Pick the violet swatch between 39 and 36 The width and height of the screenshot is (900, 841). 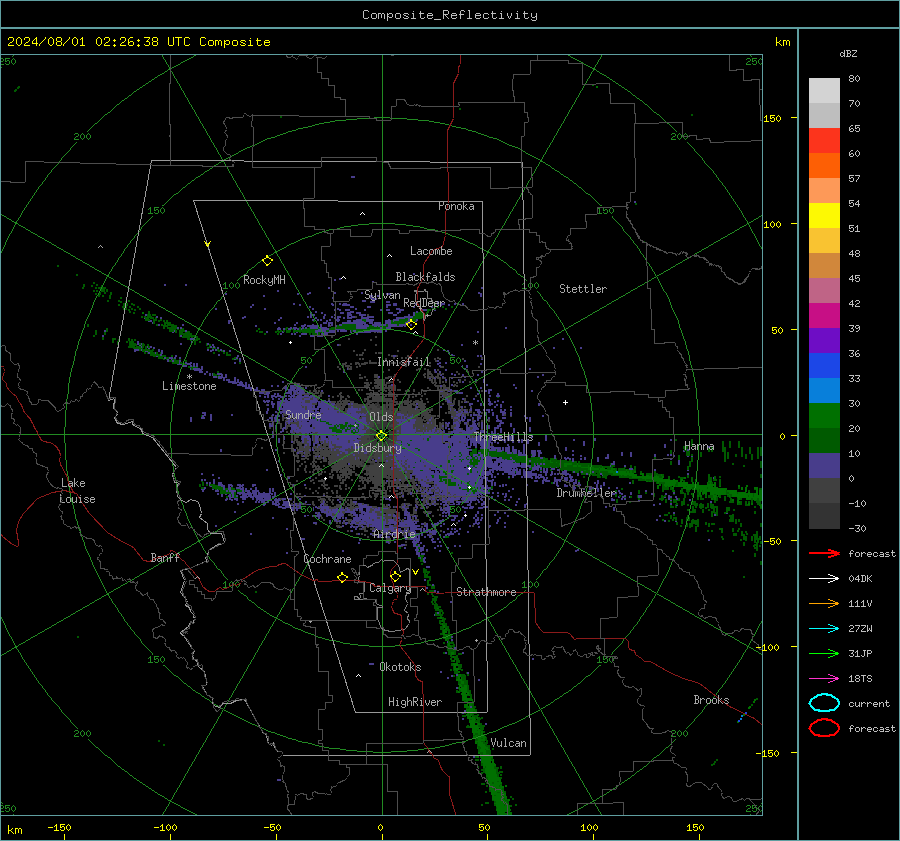824,340
